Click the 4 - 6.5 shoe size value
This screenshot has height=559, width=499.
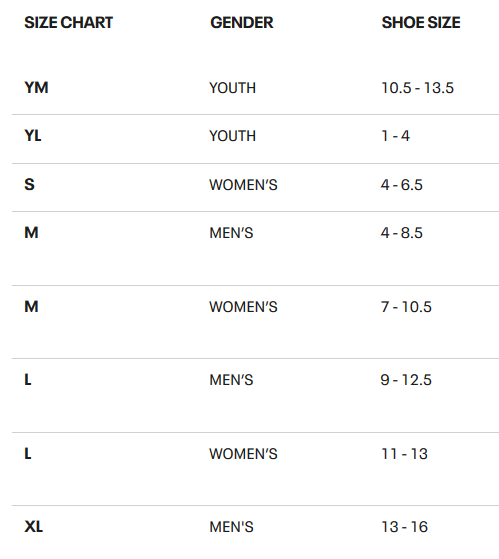click(402, 185)
